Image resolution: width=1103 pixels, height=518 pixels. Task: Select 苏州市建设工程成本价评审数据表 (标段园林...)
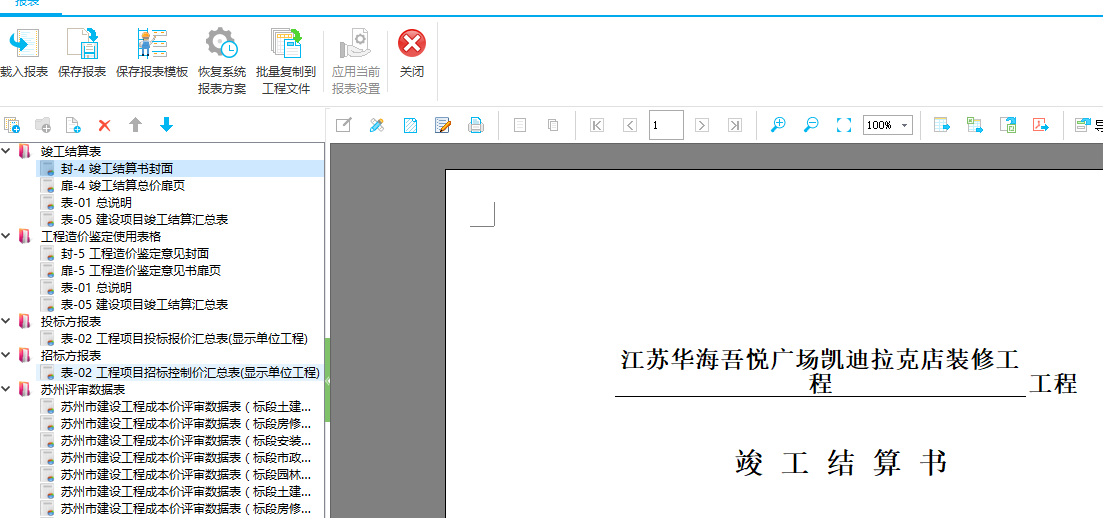(186, 474)
